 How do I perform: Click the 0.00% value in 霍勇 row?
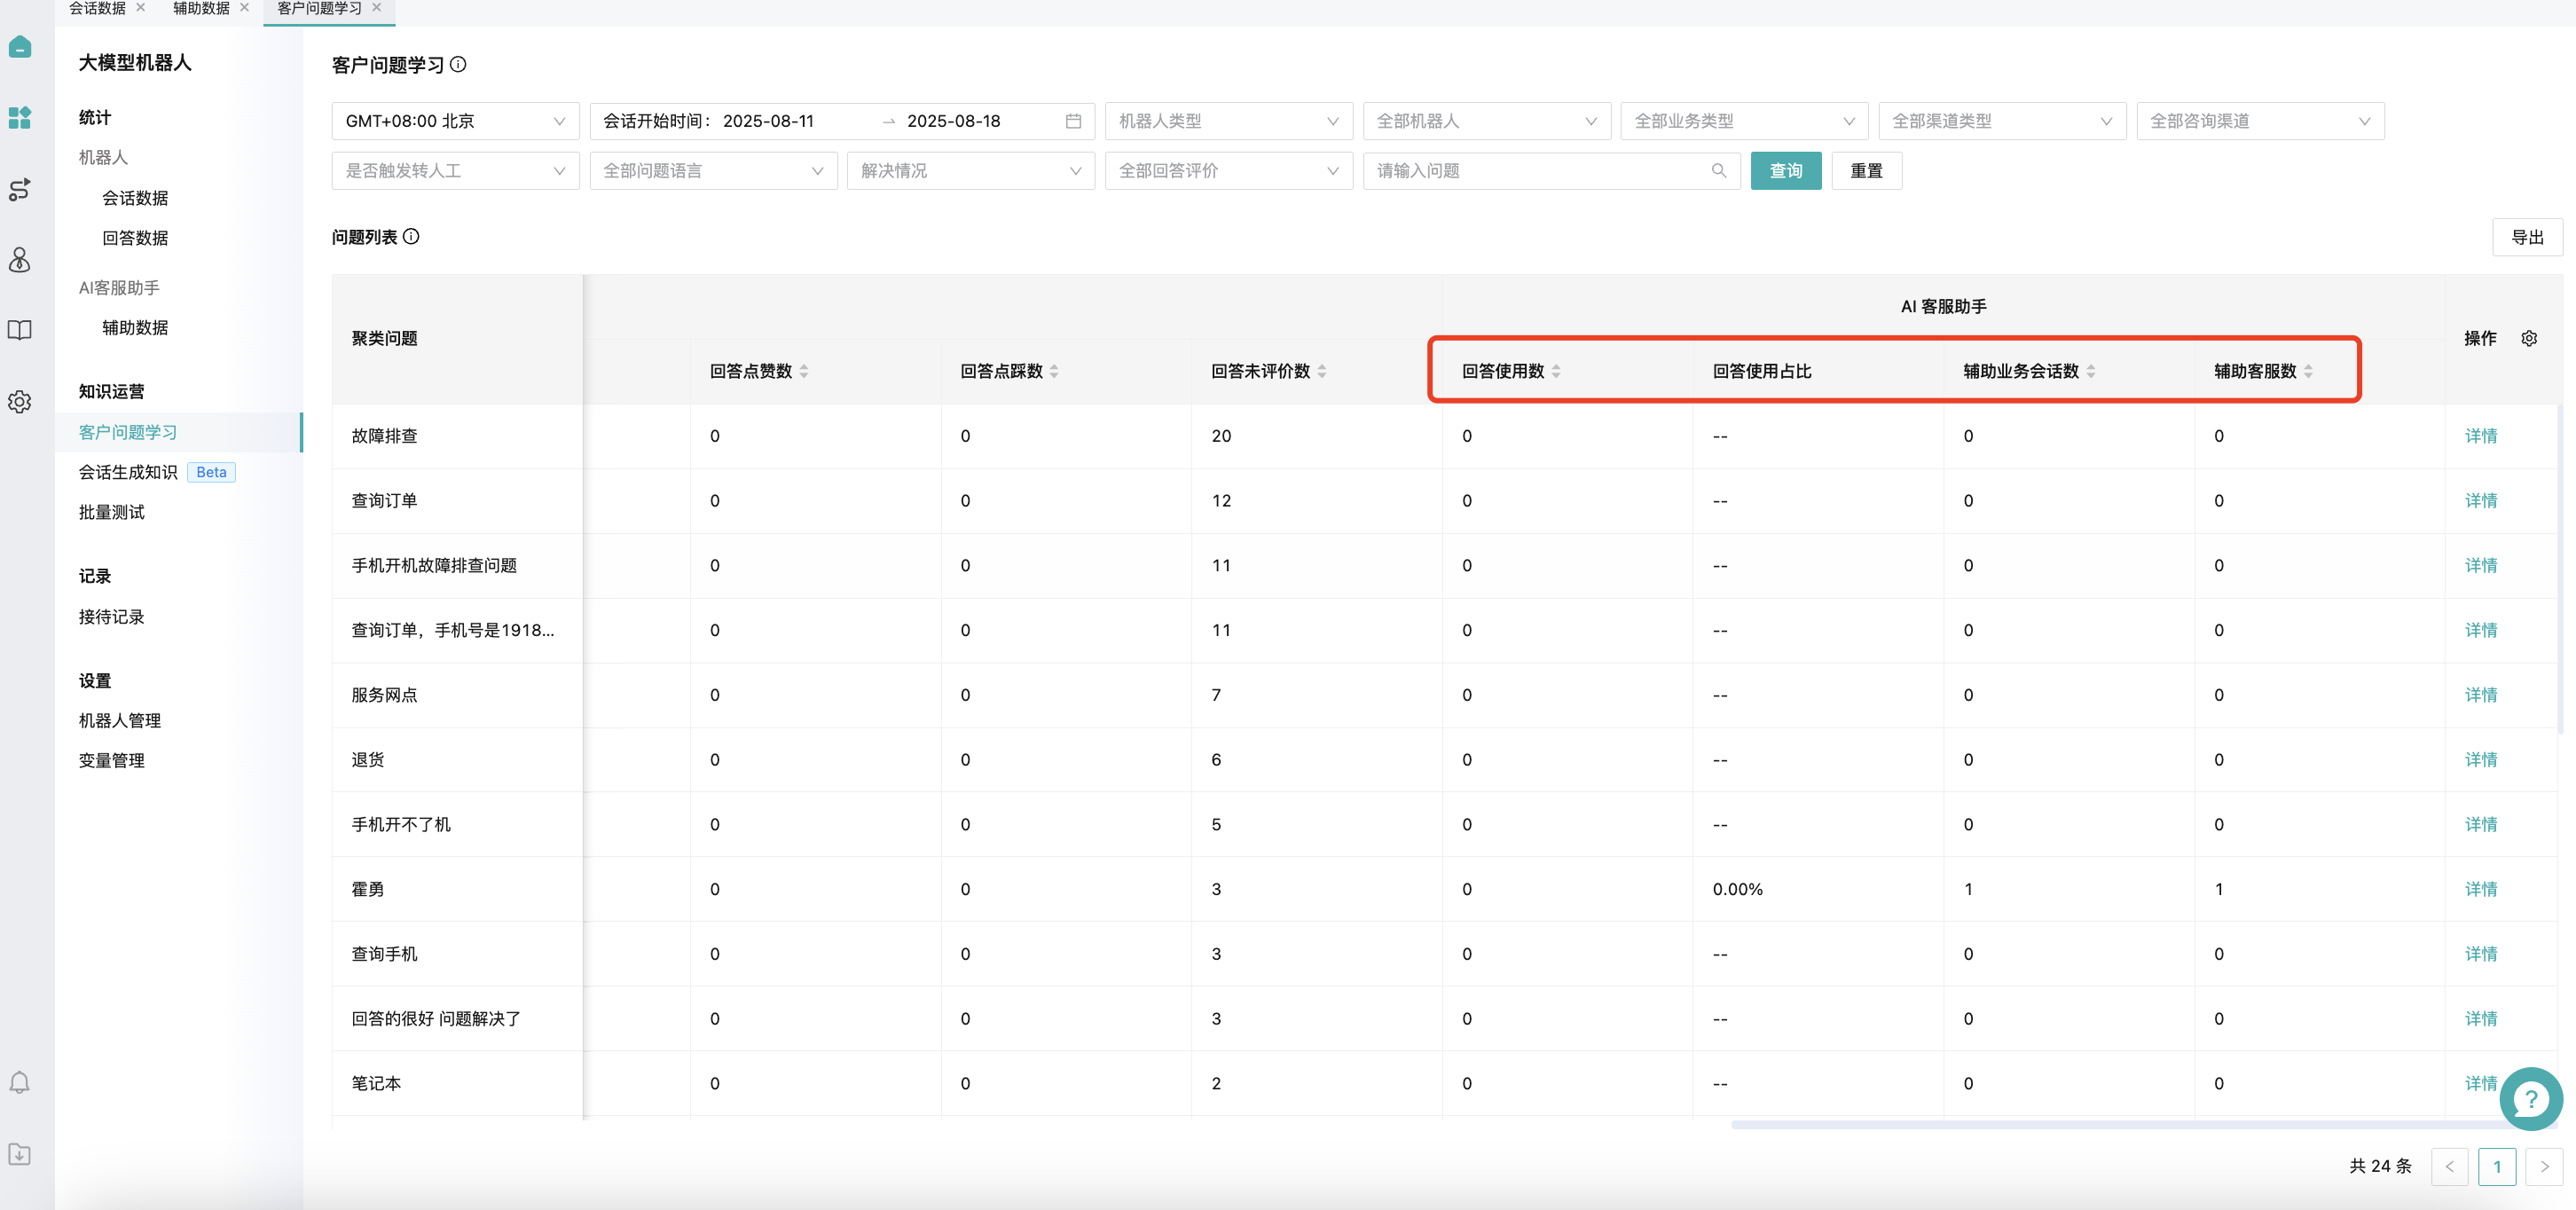tap(1737, 889)
